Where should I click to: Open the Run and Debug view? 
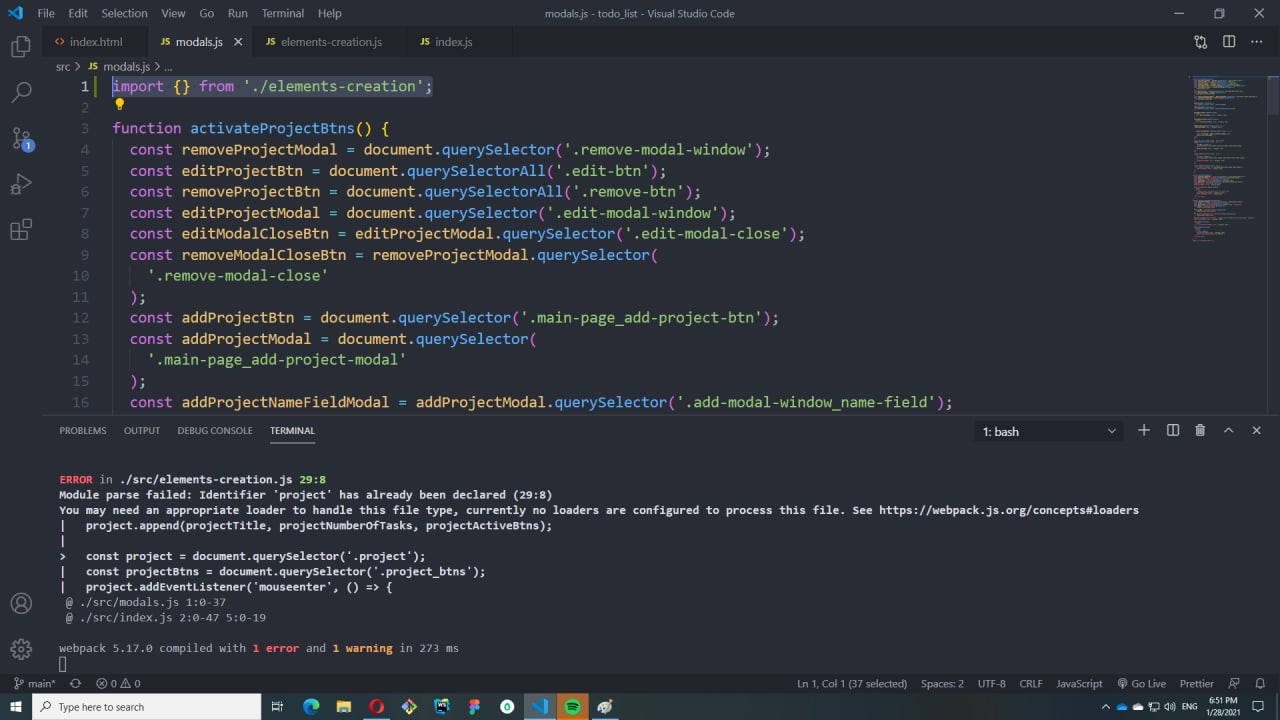21,184
